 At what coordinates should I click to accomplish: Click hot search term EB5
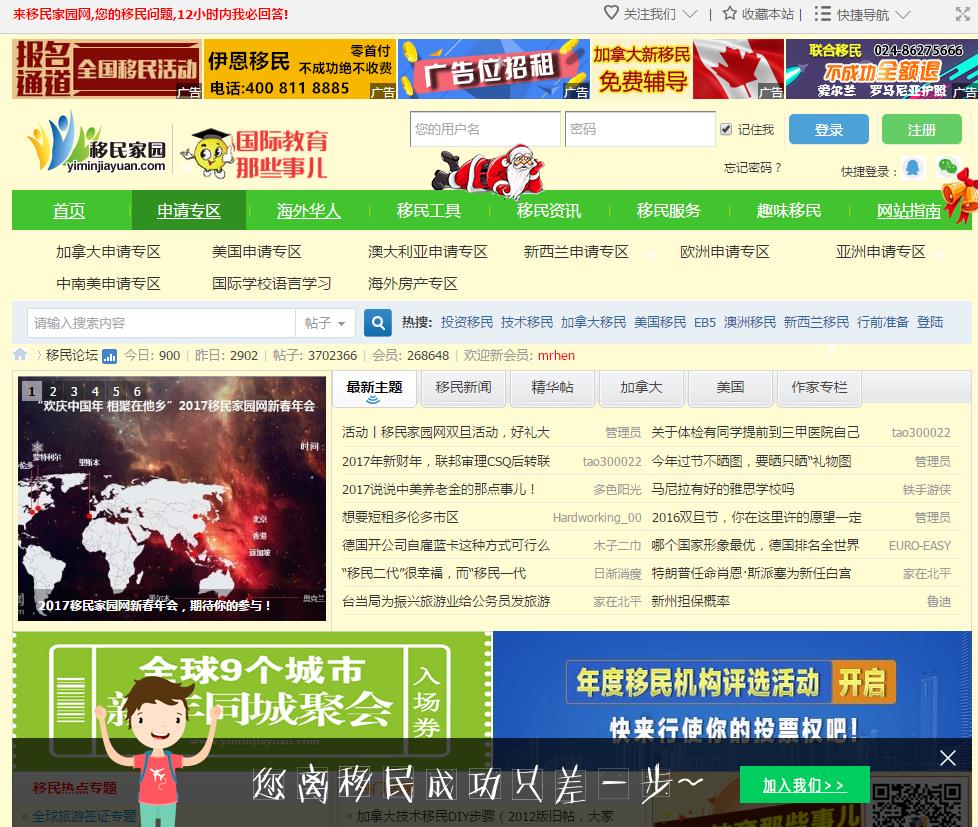705,322
